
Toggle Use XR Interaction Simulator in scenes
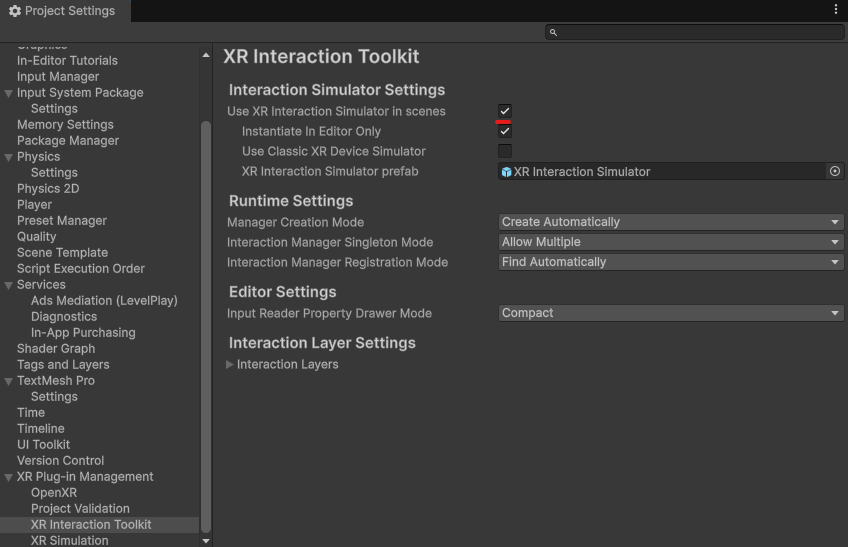(x=505, y=111)
